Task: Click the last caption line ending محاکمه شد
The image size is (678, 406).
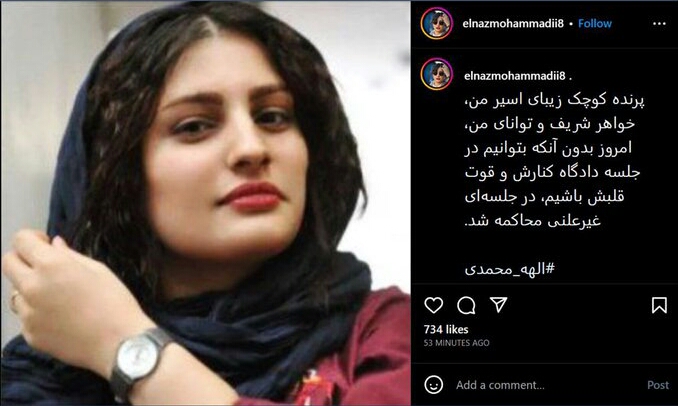Action: click(x=533, y=221)
